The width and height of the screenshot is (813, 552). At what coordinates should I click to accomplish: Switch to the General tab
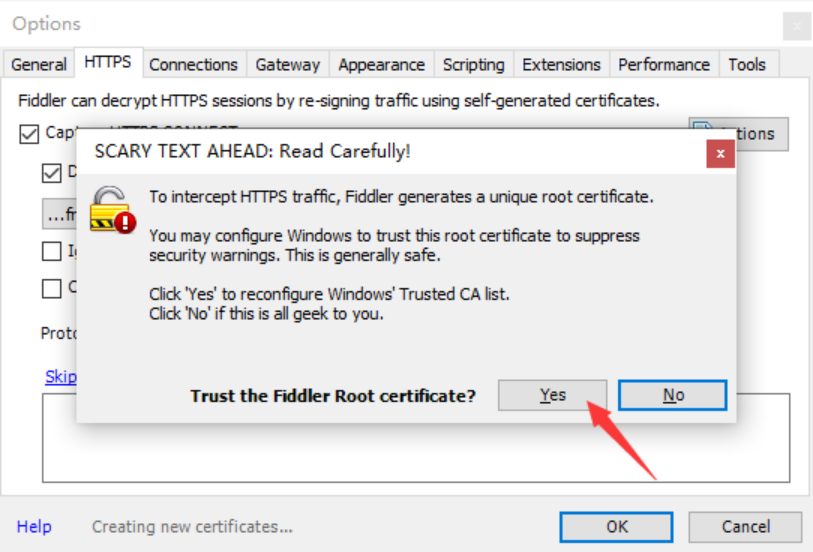point(38,64)
